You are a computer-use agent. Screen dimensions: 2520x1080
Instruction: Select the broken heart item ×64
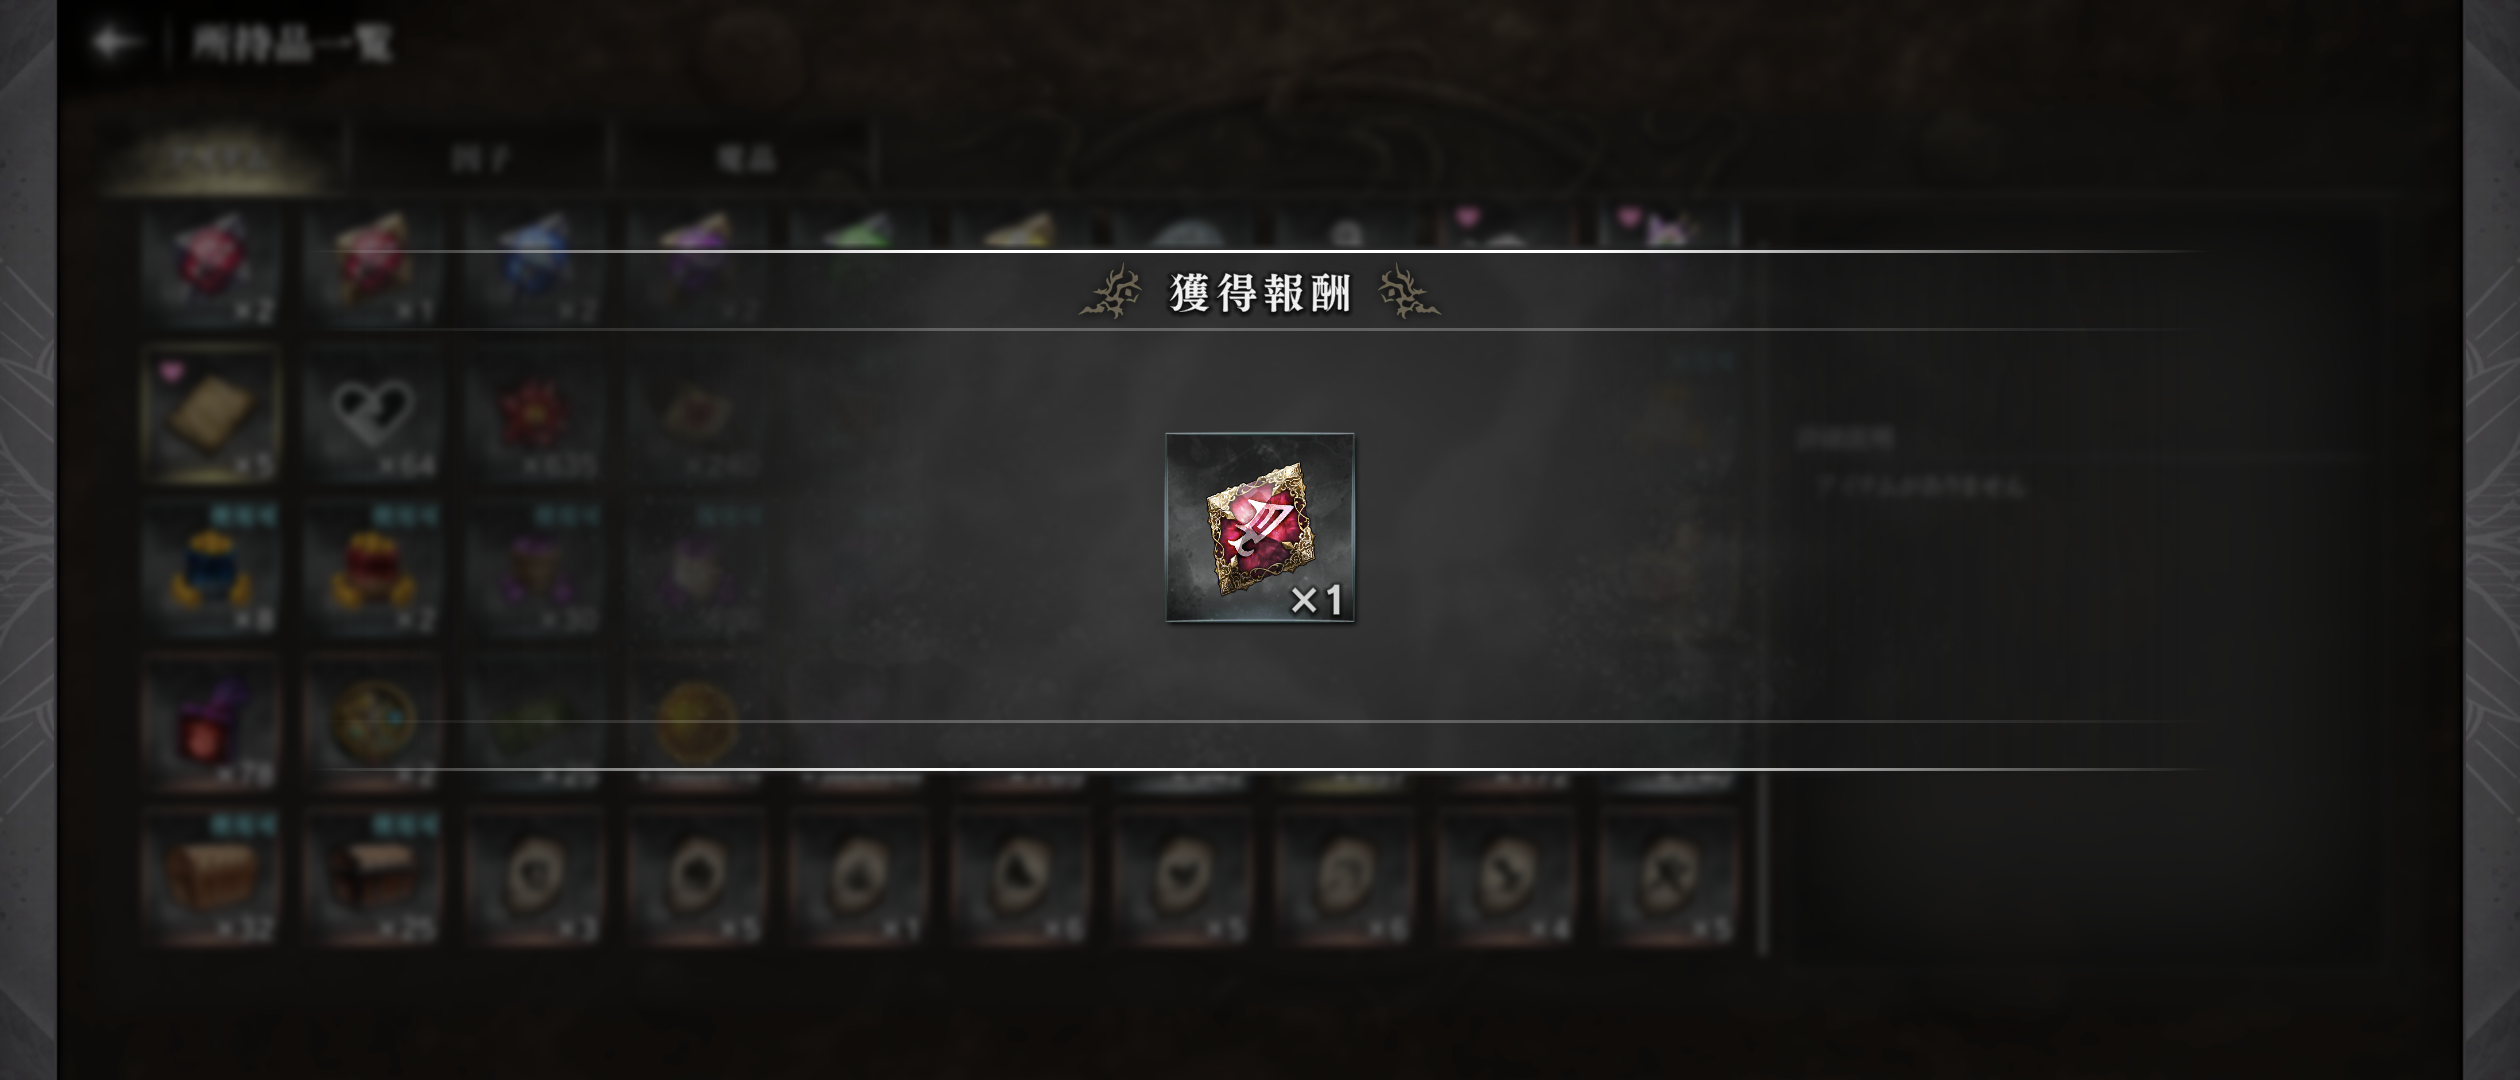tap(373, 414)
